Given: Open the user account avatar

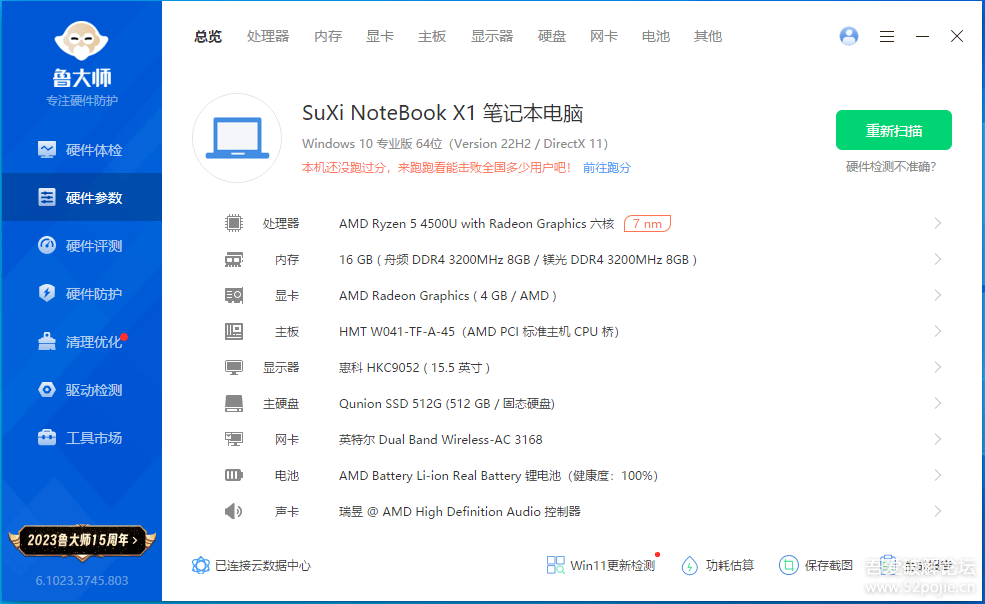Looking at the screenshot, I should (849, 36).
